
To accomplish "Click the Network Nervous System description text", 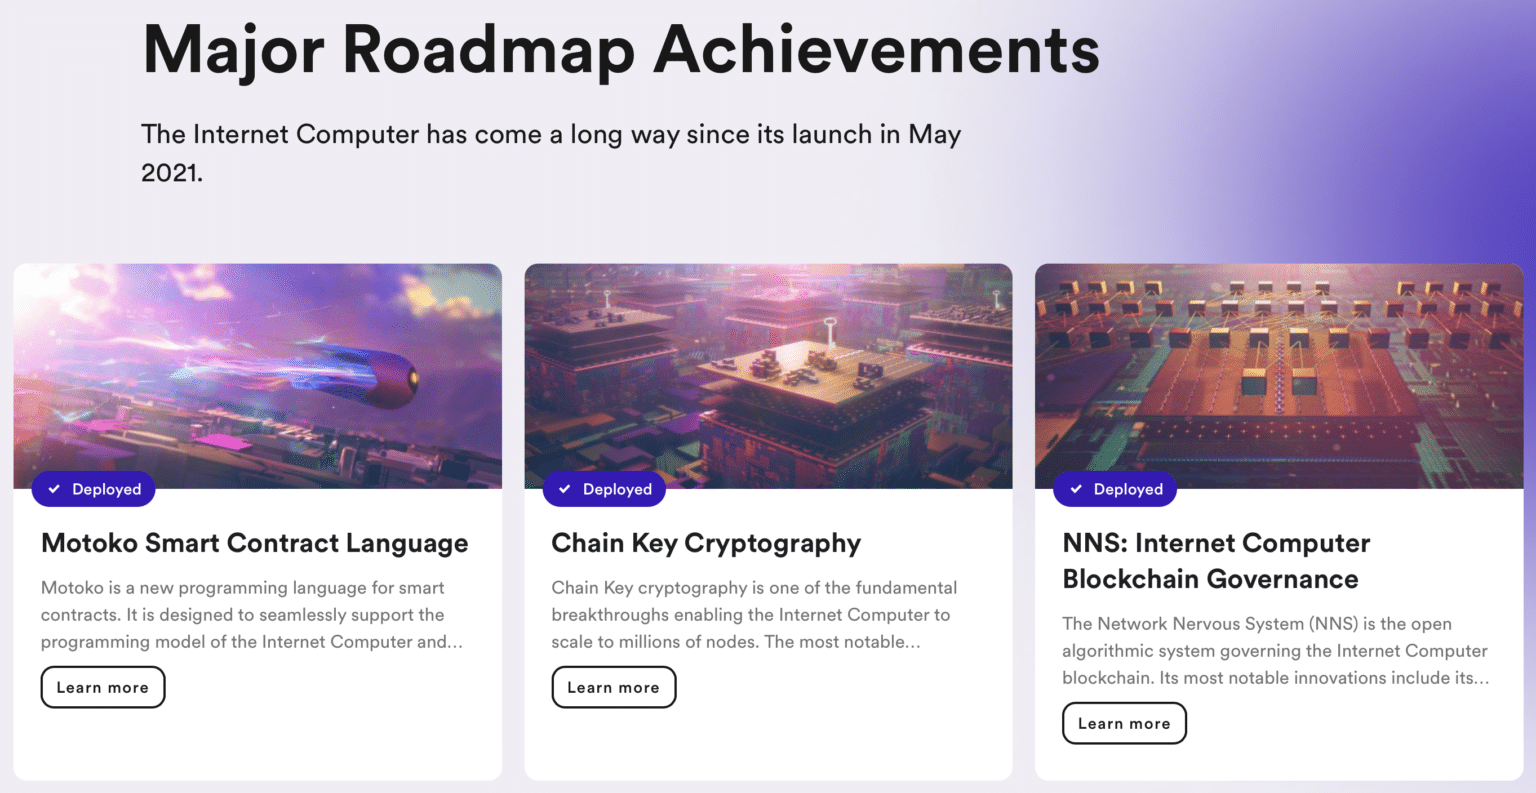I will pyautogui.click(x=1274, y=651).
